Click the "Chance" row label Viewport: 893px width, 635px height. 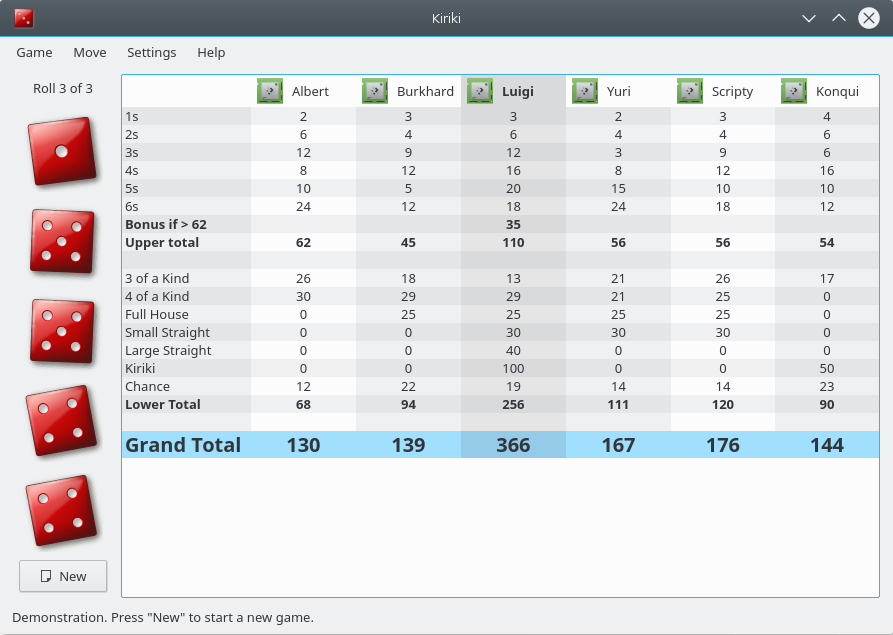pos(148,386)
